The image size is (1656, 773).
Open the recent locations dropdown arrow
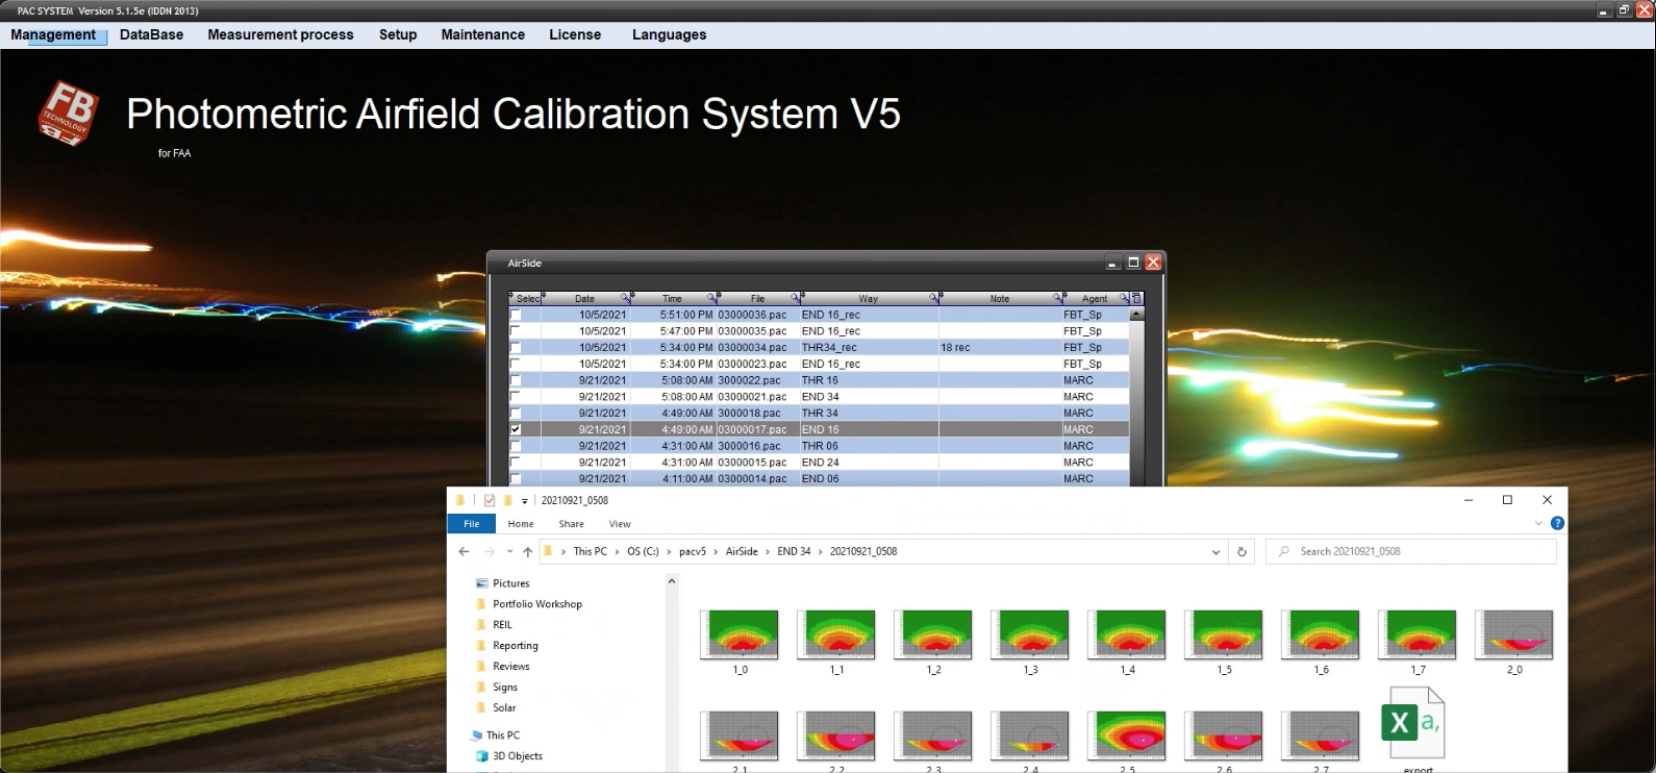point(510,551)
